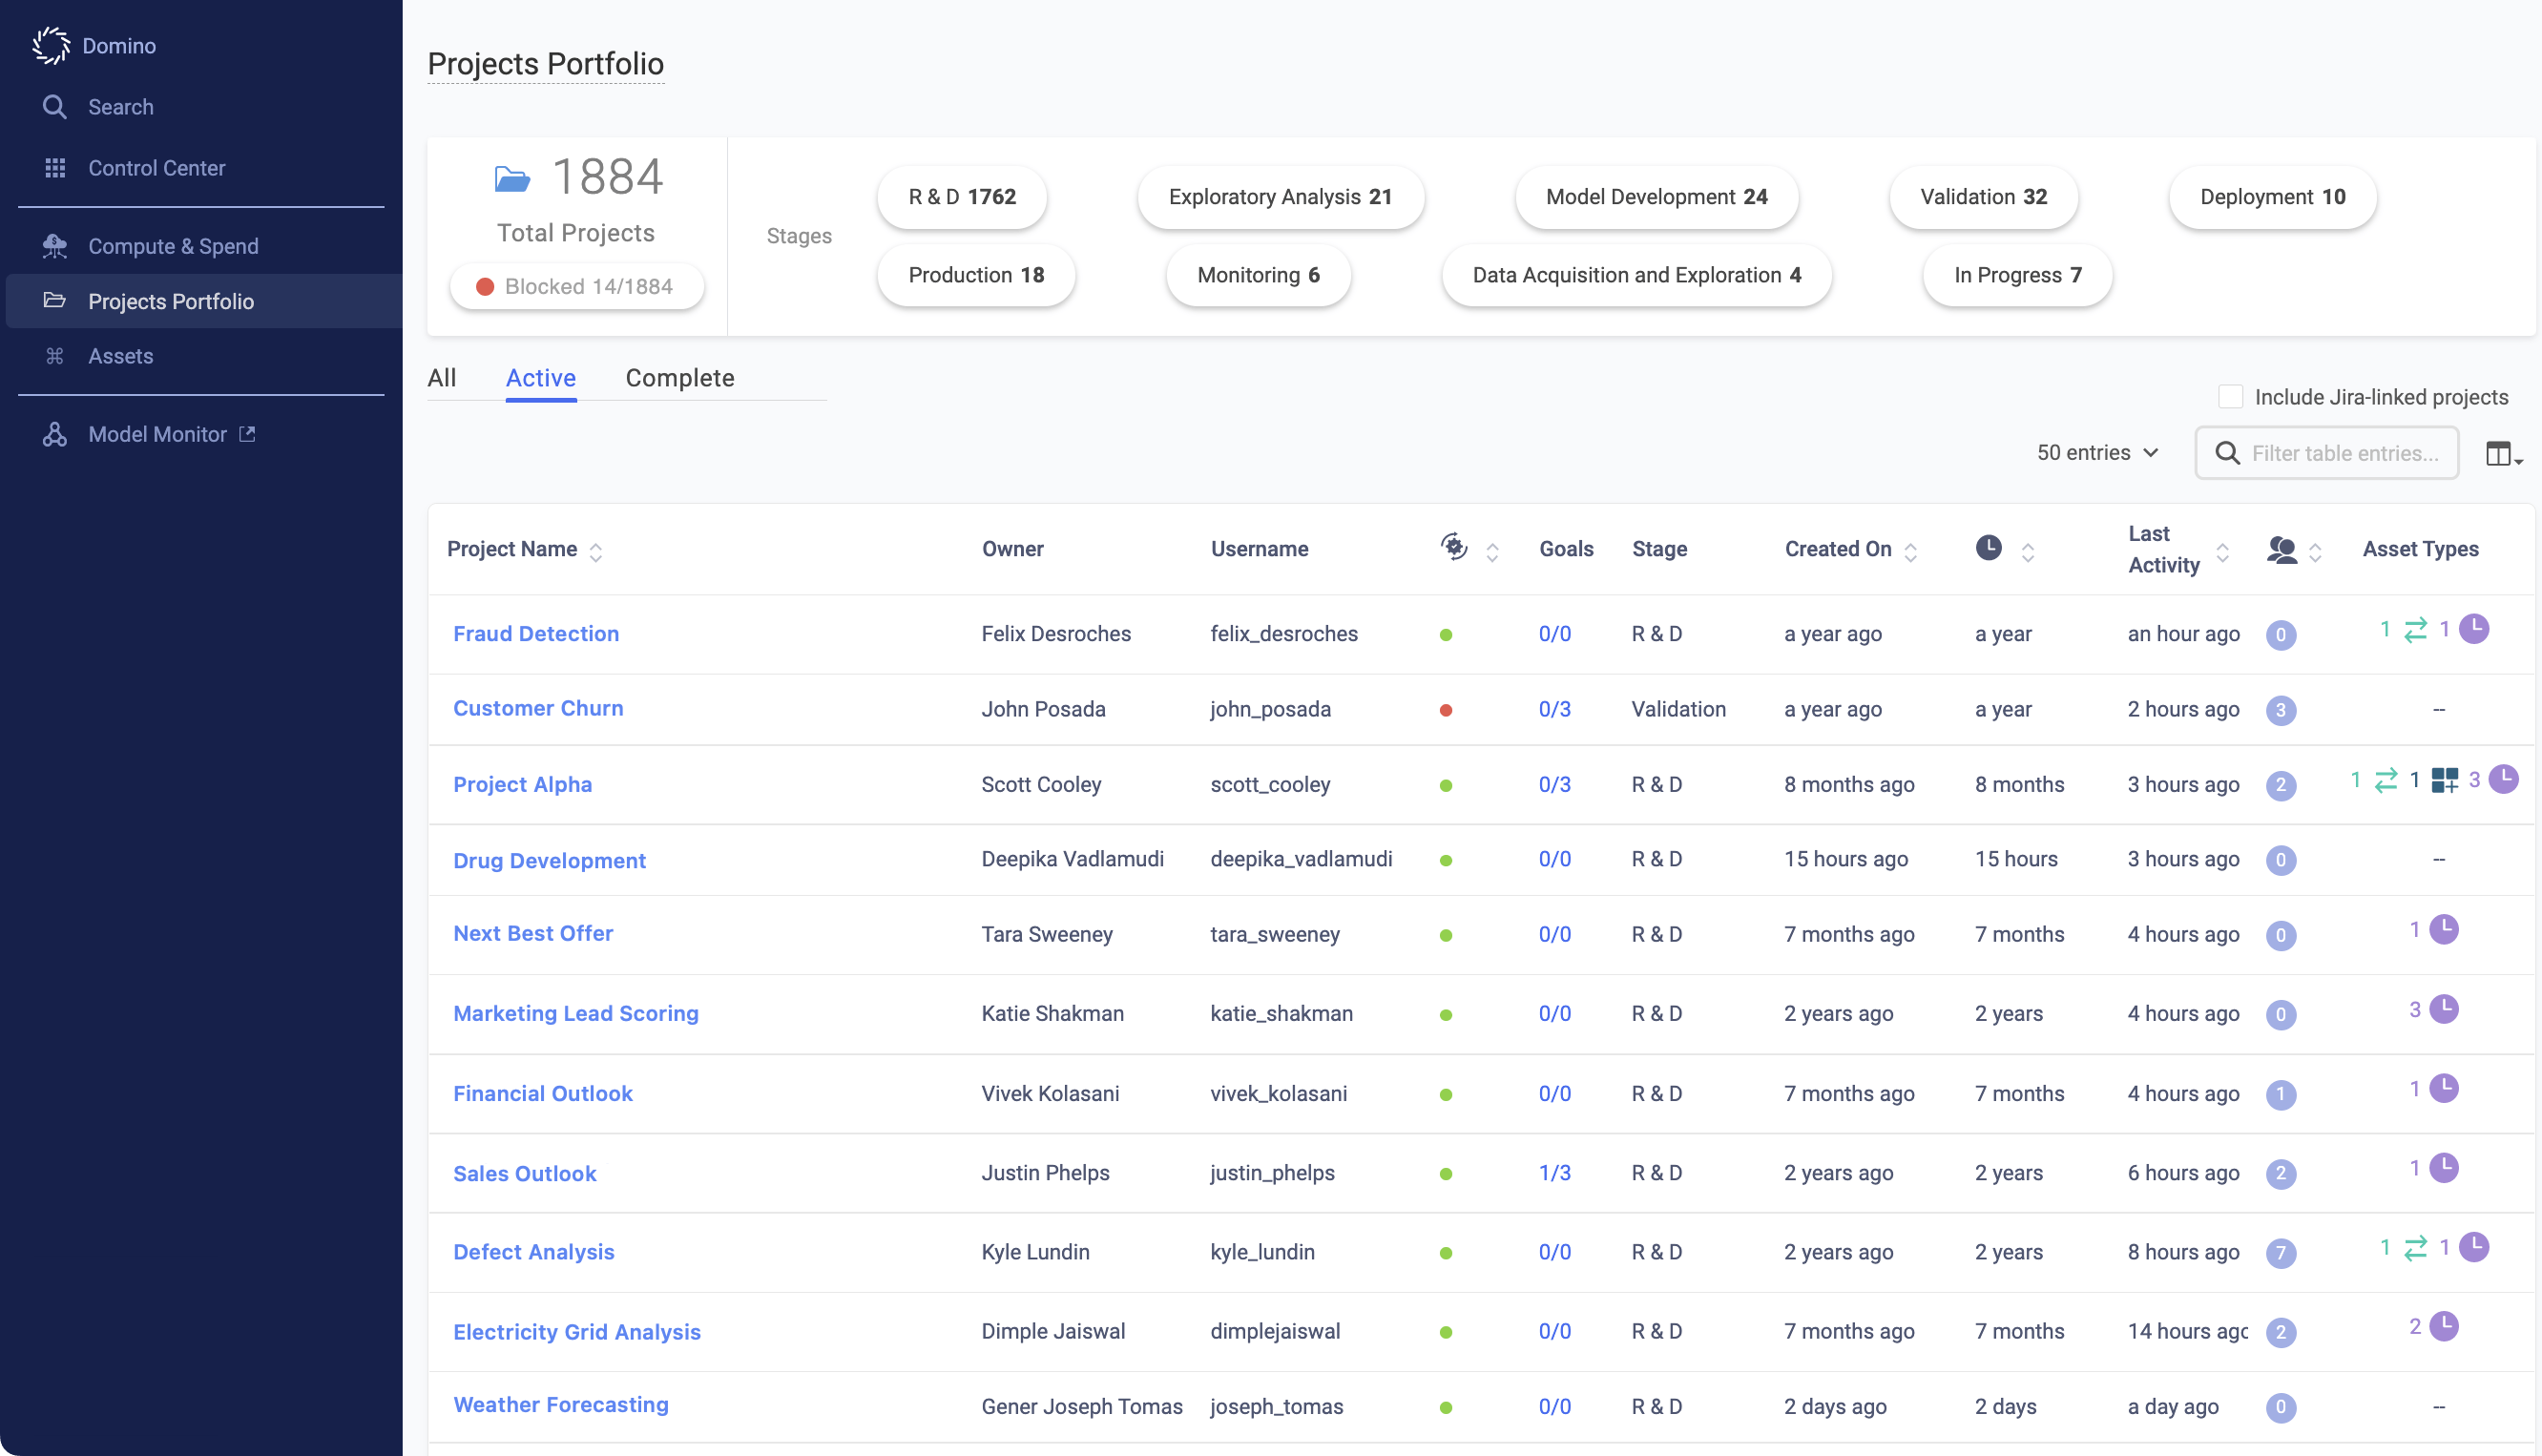The image size is (2542, 1456).
Task: Click the Domino logo icon
Action: (50, 45)
